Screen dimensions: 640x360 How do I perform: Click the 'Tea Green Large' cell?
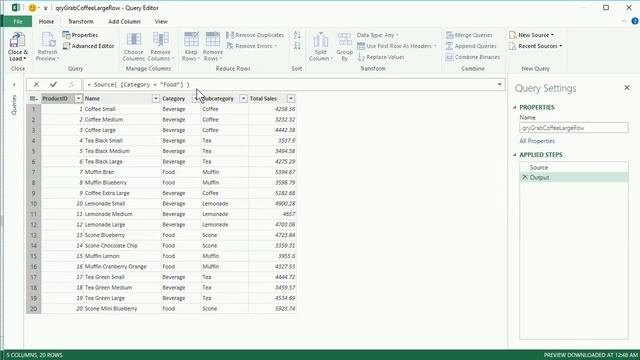122,298
